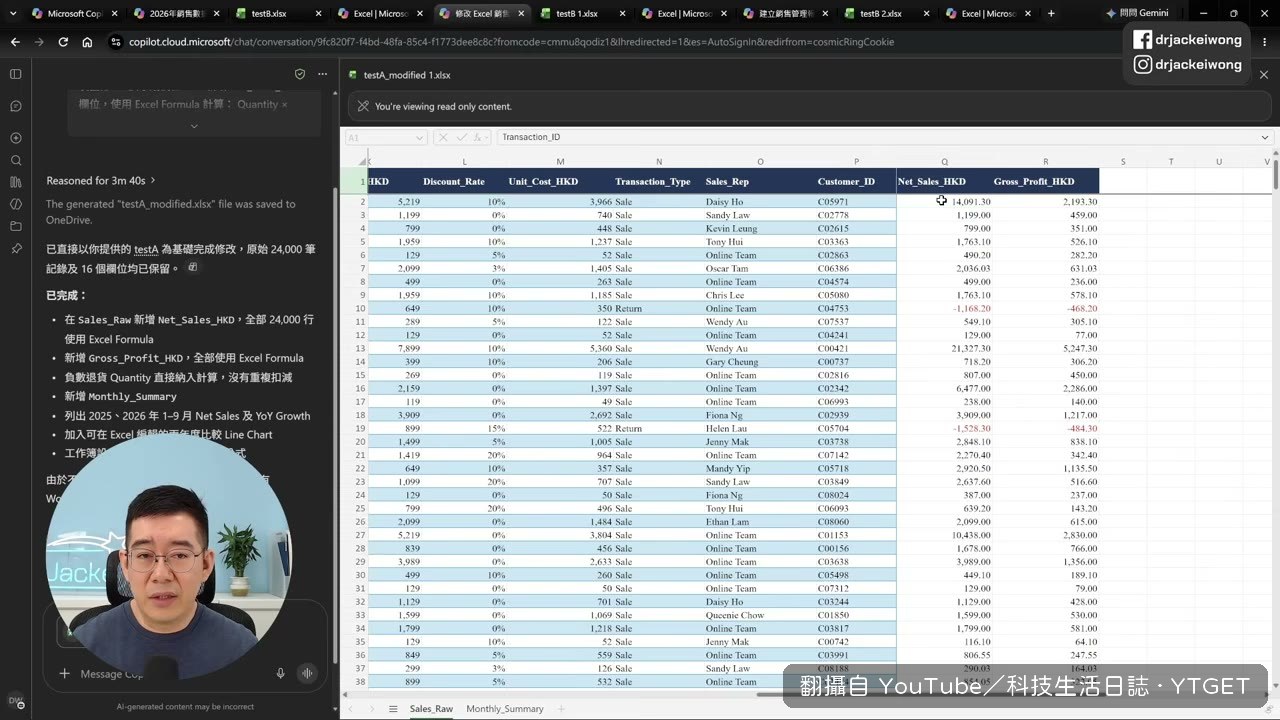The height and width of the screenshot is (720, 1280).
Task: Click the shield protection icon above chat
Action: pos(299,74)
